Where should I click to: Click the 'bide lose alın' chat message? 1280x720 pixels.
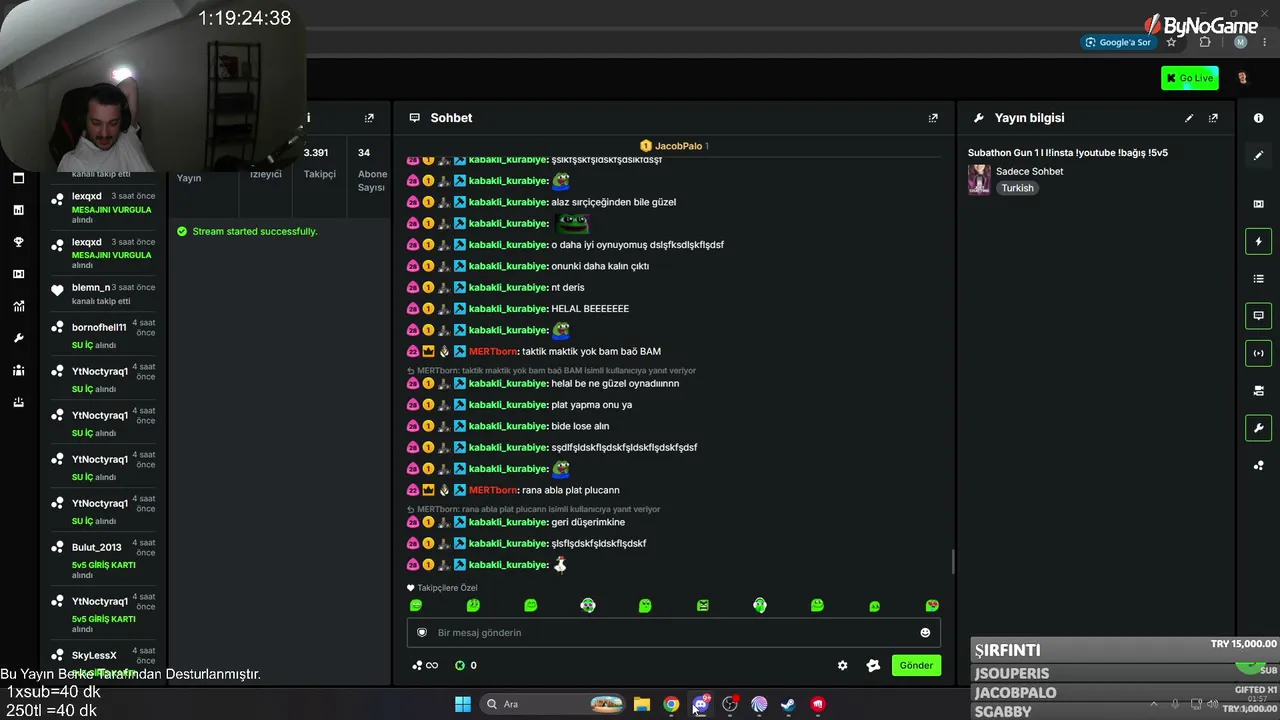[580, 426]
